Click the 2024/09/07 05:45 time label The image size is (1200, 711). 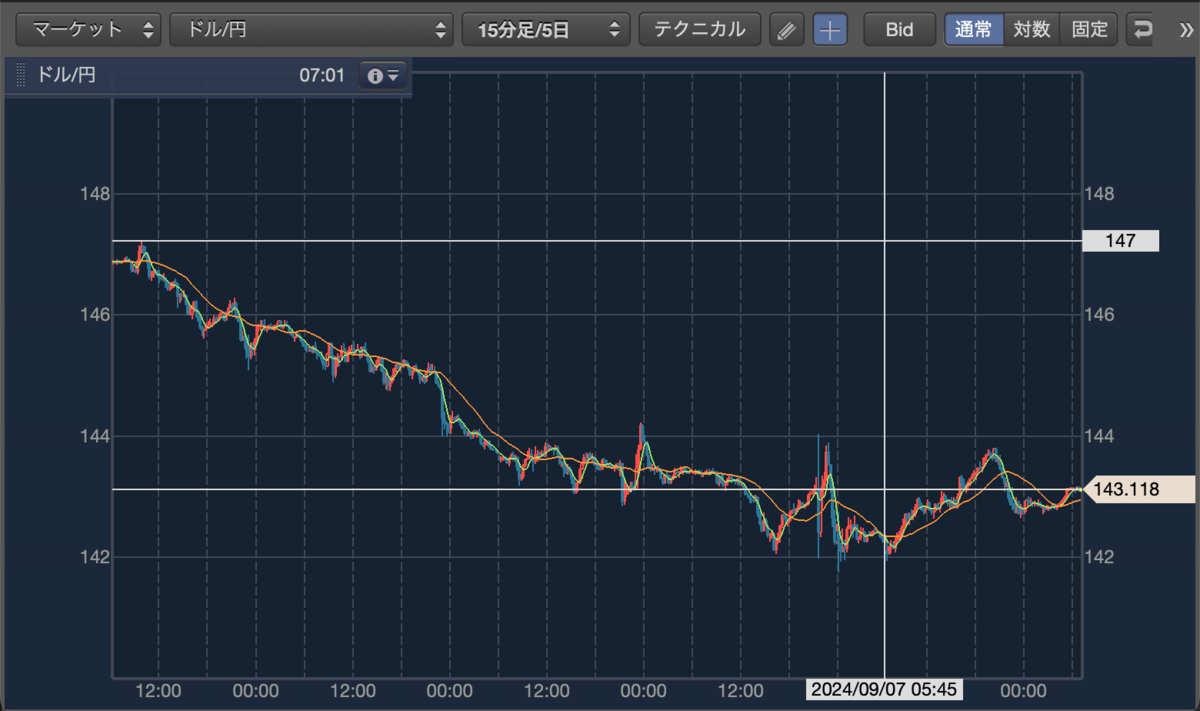tap(884, 690)
